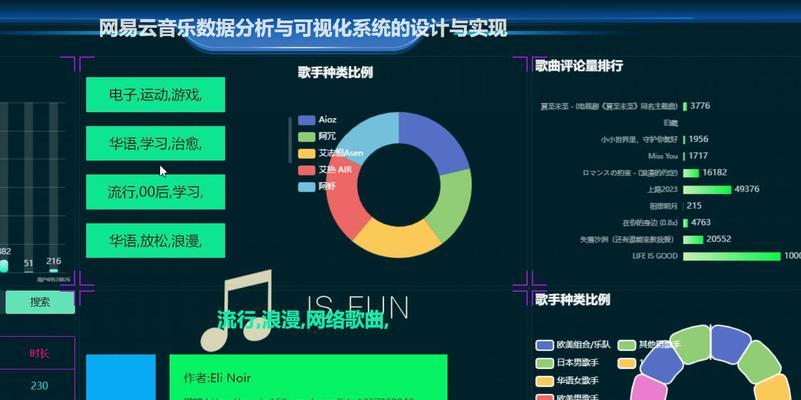
Task: Click the blue album cover thumbnail
Action: pos(121,377)
